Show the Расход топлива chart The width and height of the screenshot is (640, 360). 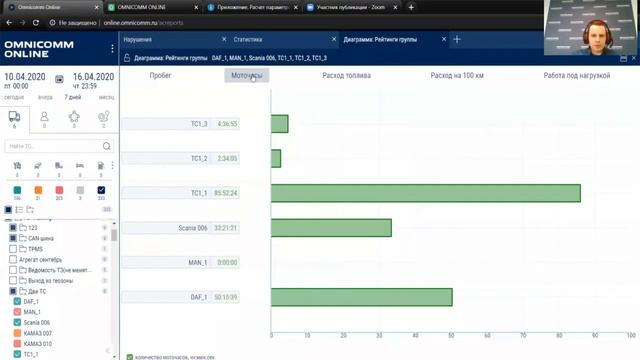point(347,76)
